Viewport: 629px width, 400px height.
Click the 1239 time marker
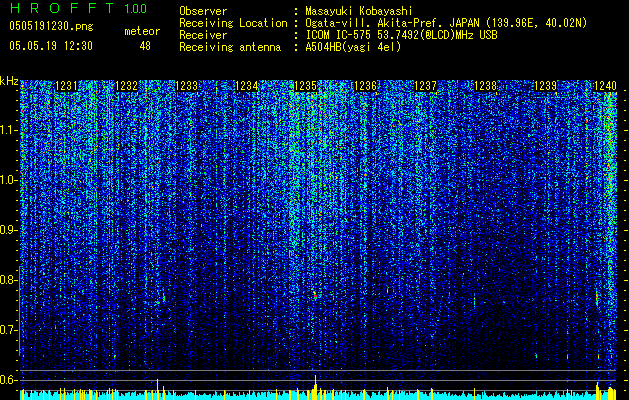(546, 86)
